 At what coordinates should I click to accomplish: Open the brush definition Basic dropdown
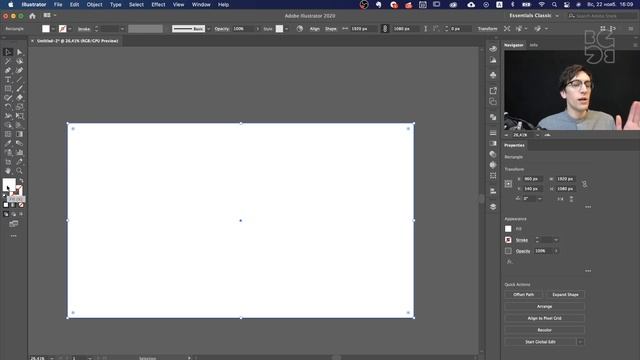(209, 29)
